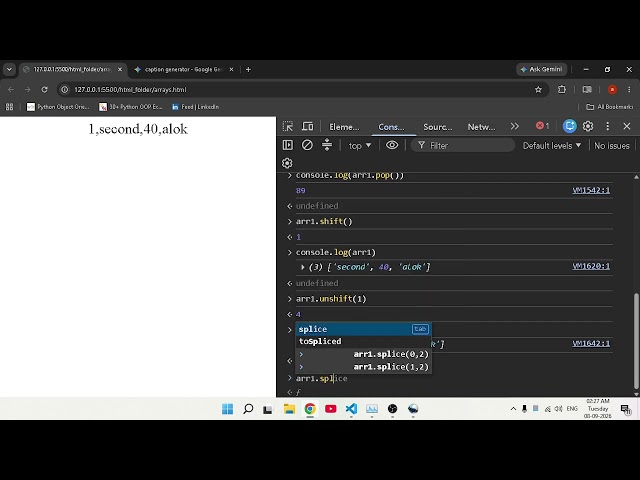Toggle the device toolbar icon
This screenshot has width=640, height=480.
(307, 127)
